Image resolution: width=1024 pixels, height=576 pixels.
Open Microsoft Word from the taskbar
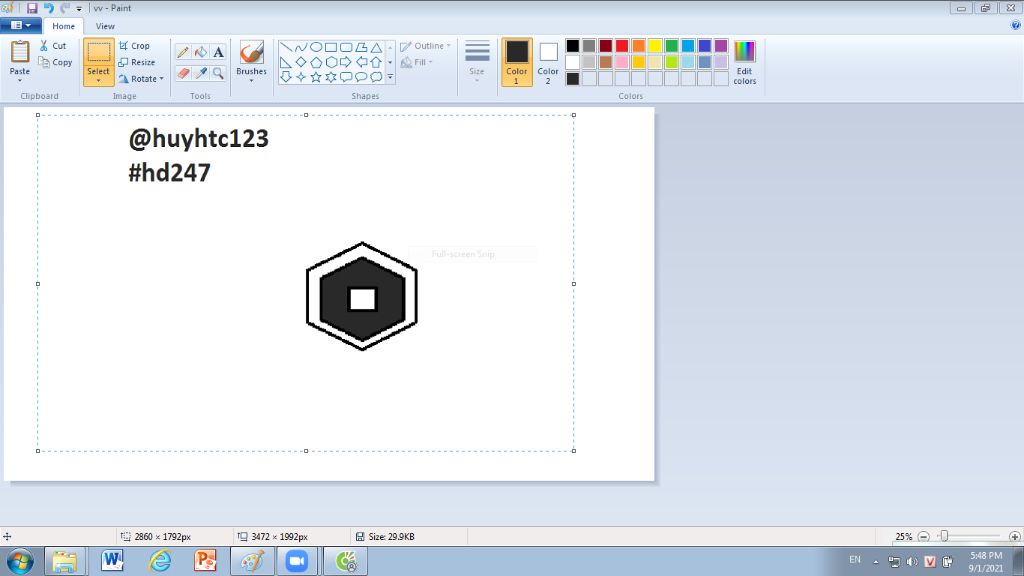pos(112,562)
